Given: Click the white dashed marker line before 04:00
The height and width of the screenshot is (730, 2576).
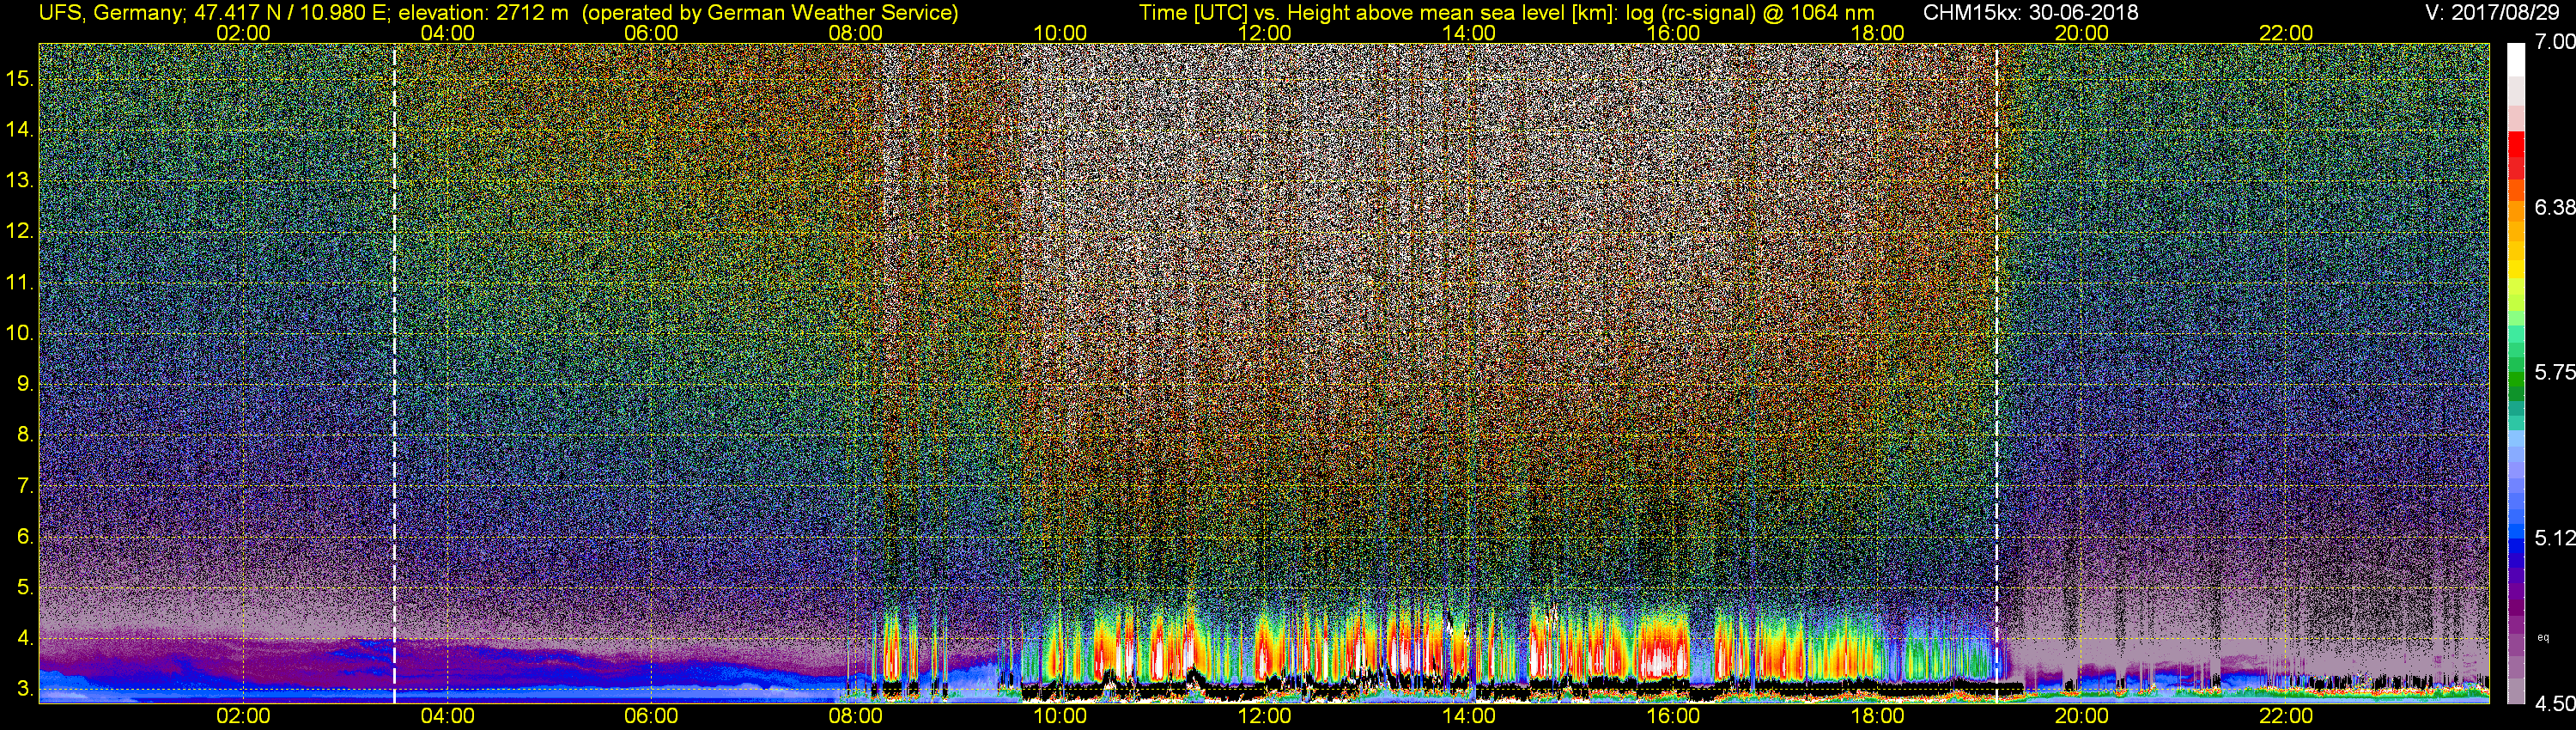Looking at the screenshot, I should point(394,373).
